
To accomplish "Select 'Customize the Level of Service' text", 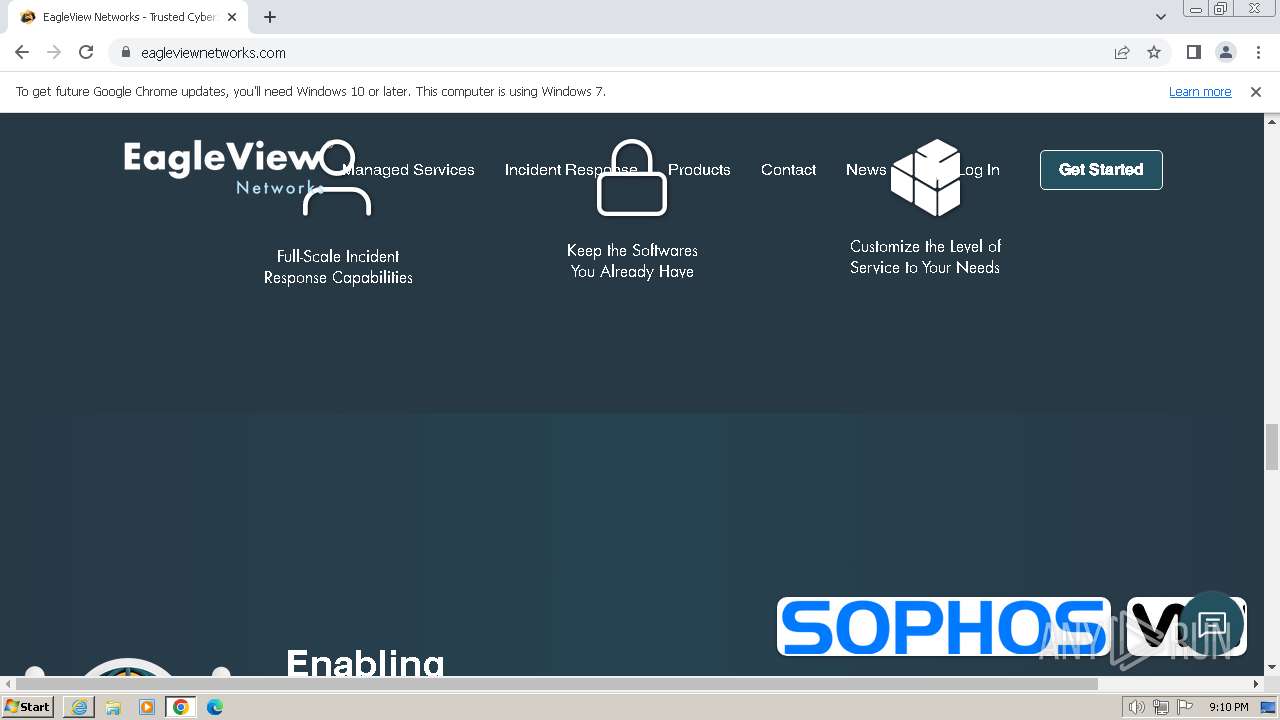I will 925,257.
